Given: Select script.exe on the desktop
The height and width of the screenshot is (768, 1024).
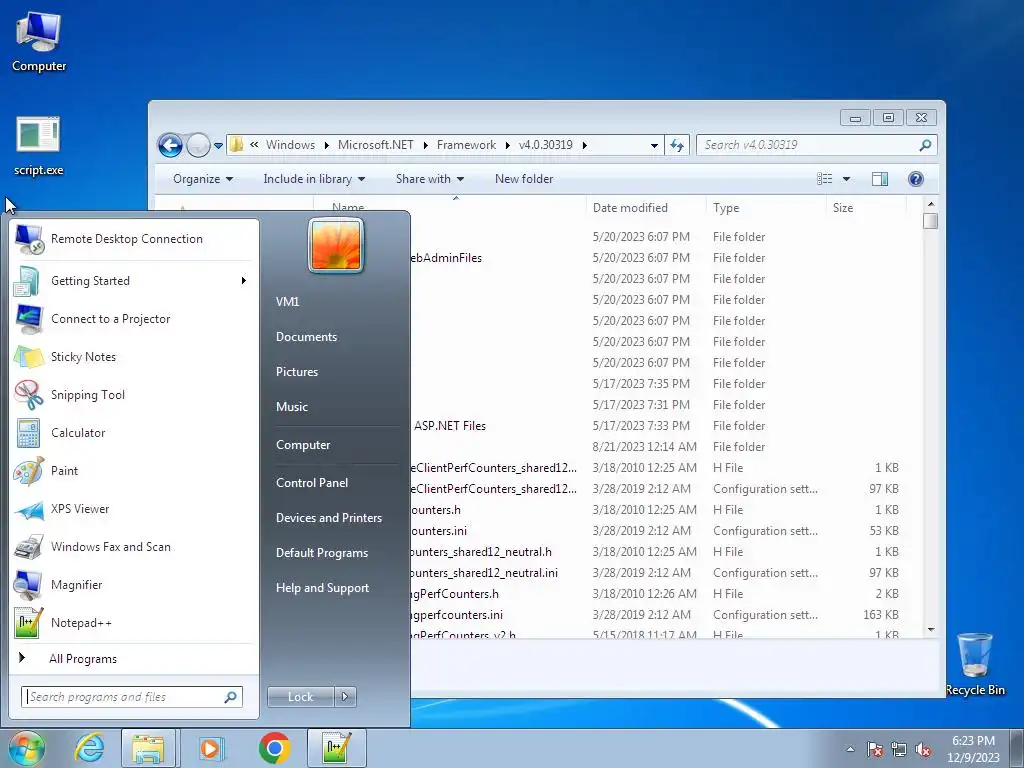Looking at the screenshot, I should coord(39,147).
